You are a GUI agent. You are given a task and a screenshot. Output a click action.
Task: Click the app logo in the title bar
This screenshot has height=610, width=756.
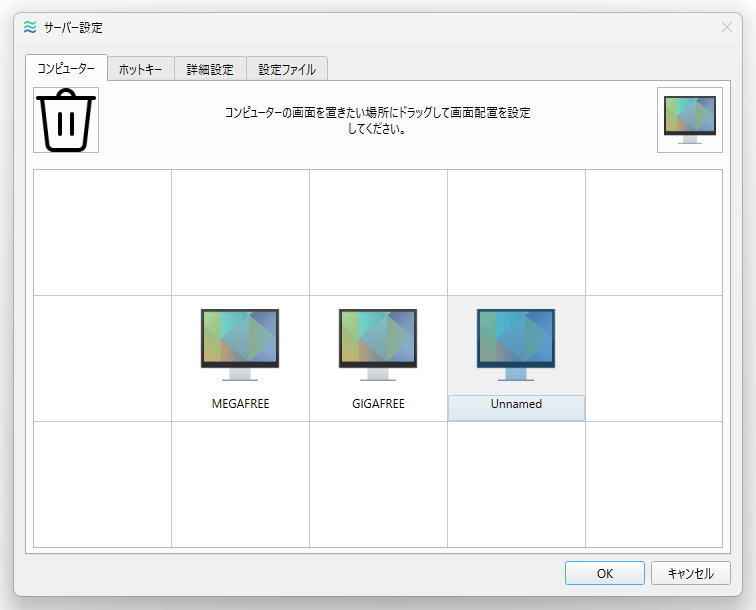29,28
